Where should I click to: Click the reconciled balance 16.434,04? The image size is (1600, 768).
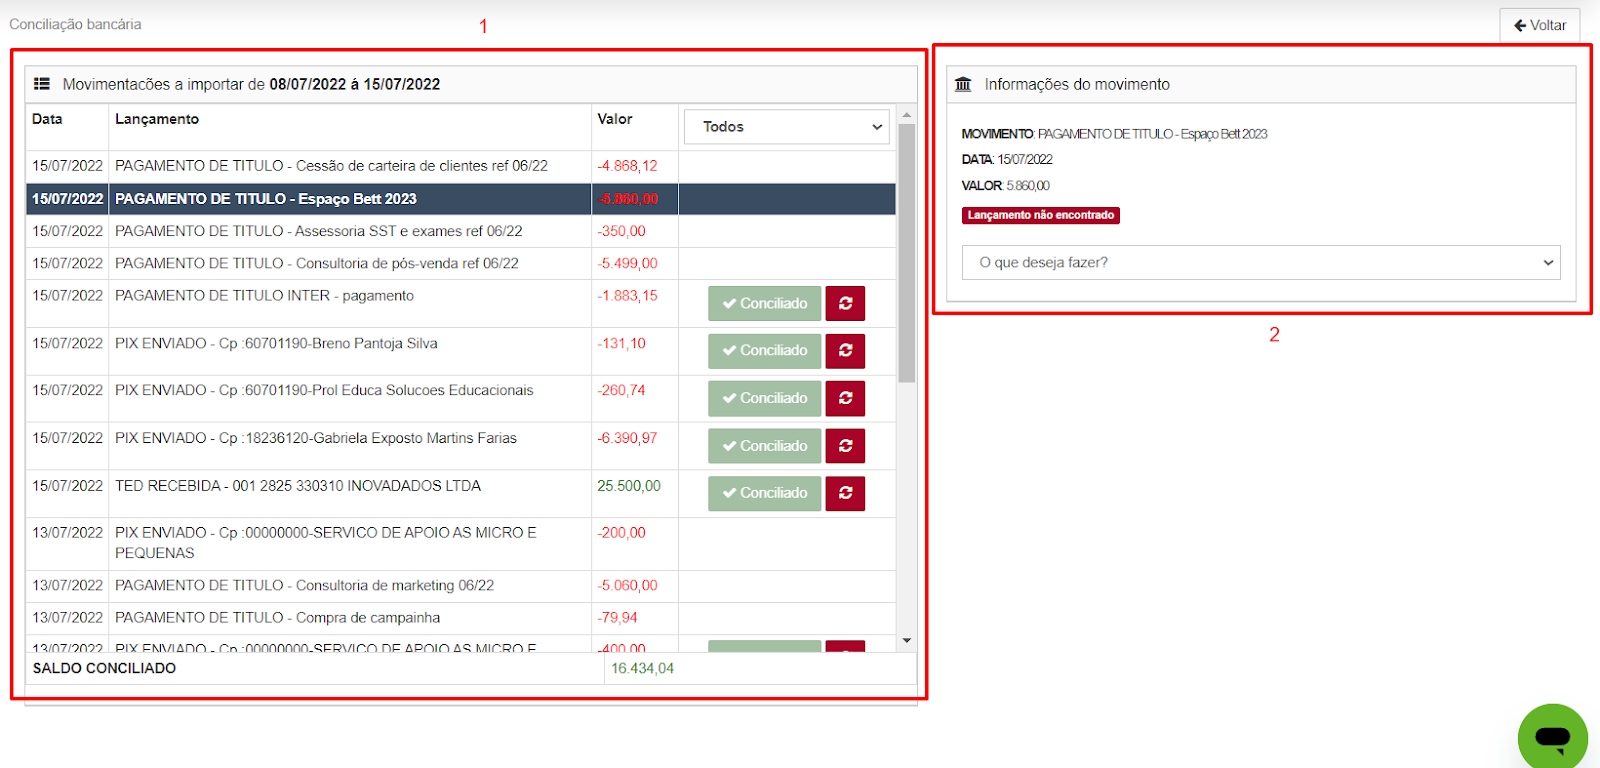(x=642, y=668)
